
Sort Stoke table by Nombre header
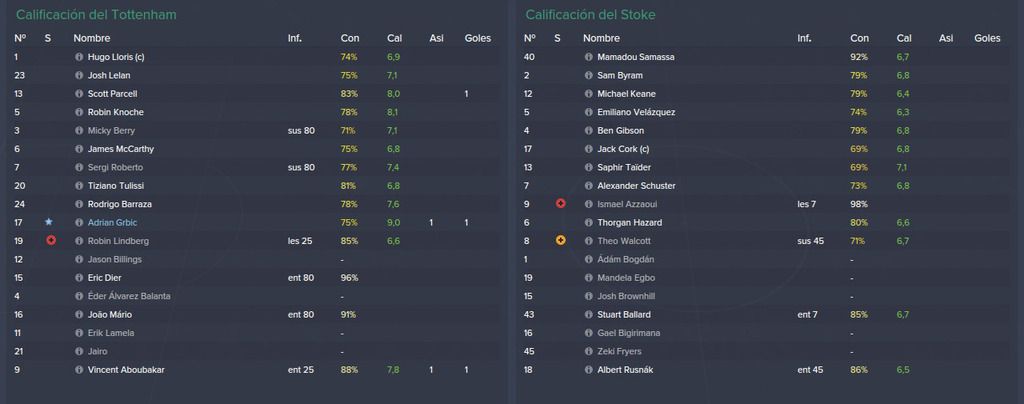tap(601, 39)
